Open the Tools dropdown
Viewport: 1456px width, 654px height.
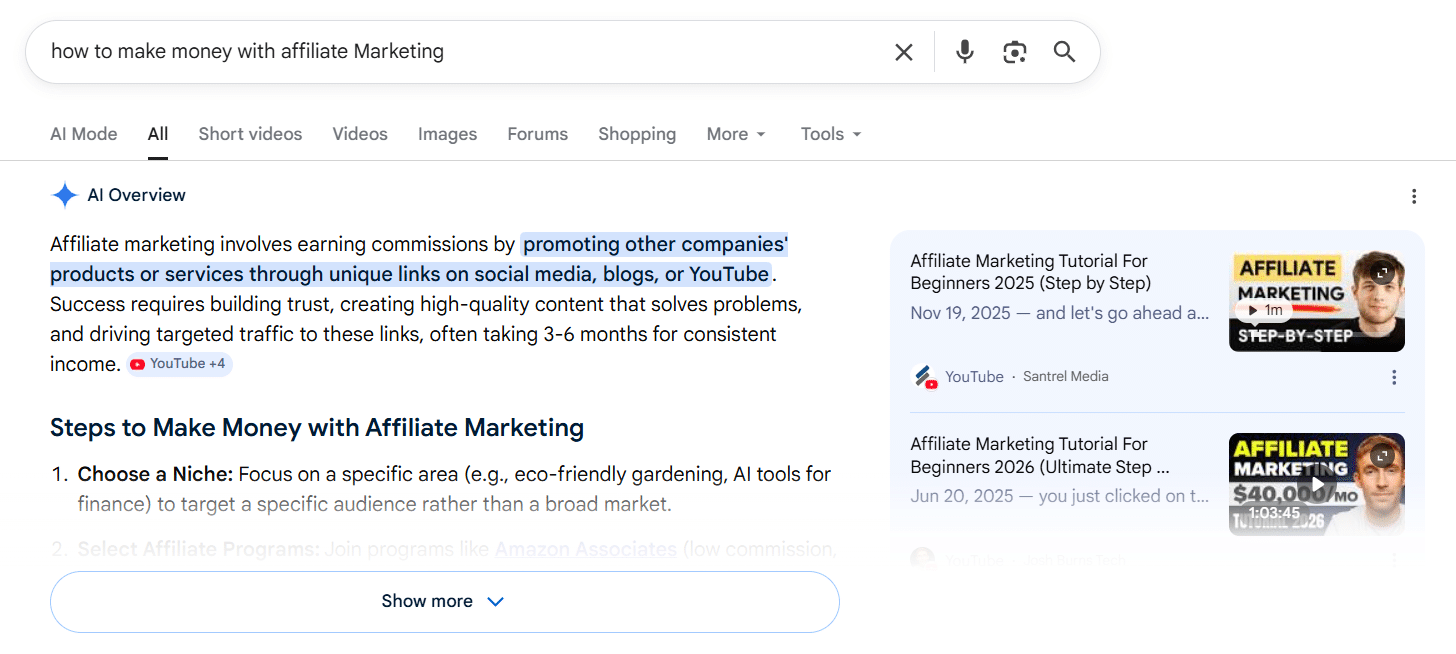click(830, 134)
